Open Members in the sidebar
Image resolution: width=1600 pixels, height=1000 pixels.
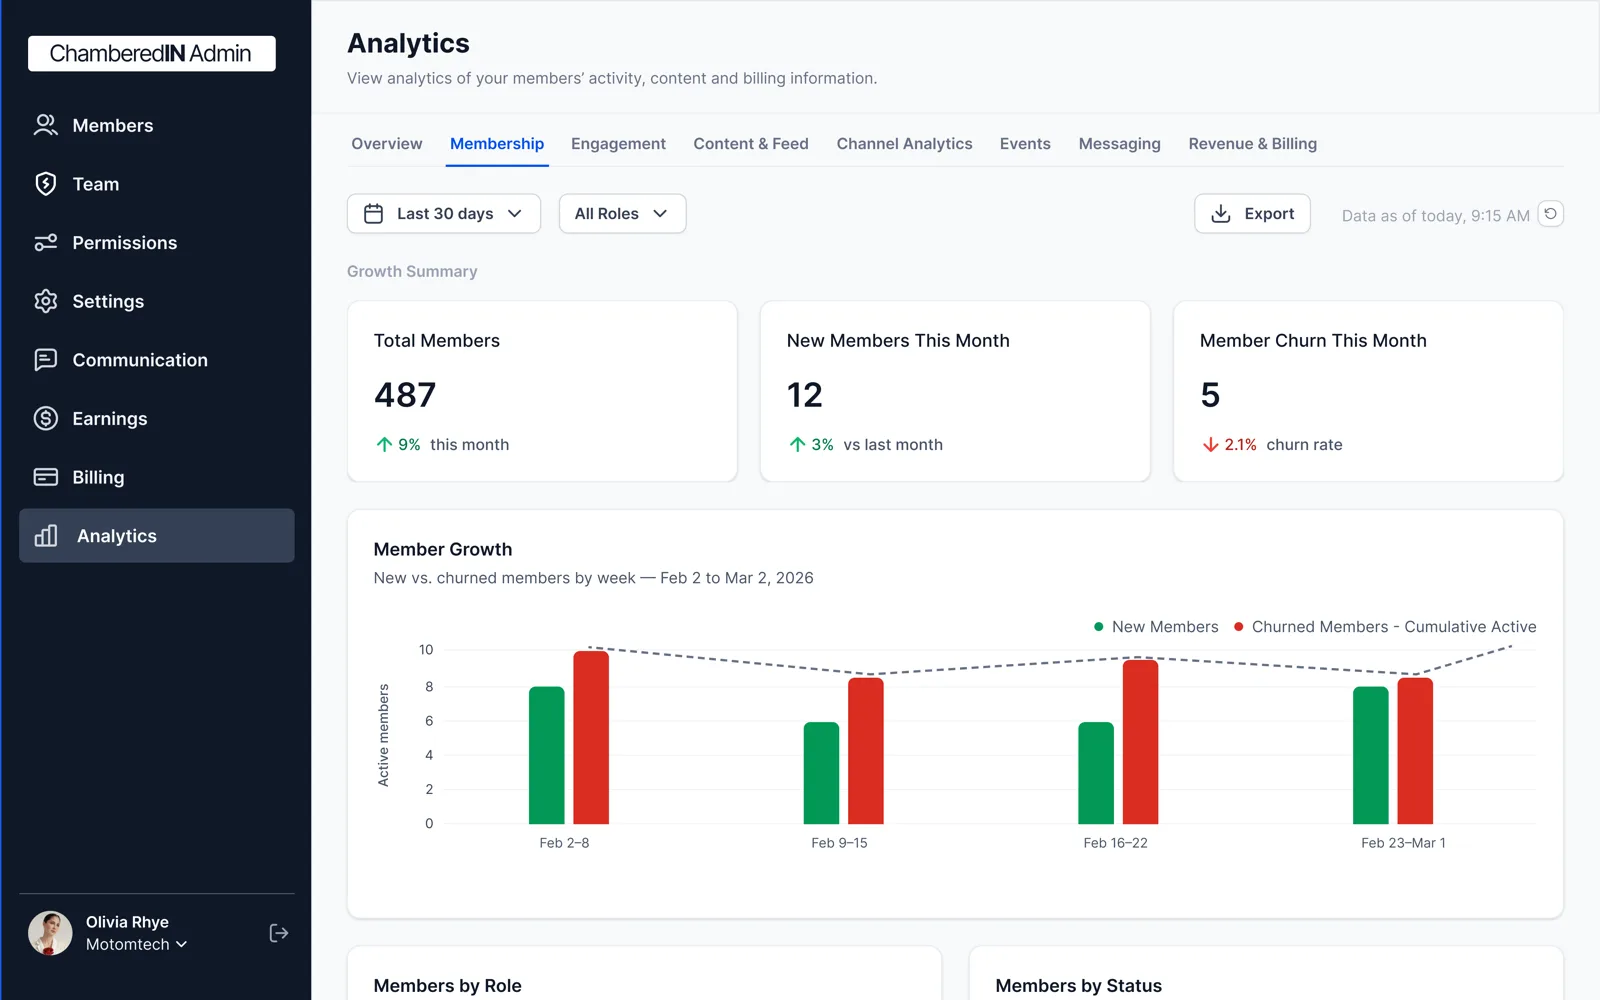(x=157, y=125)
